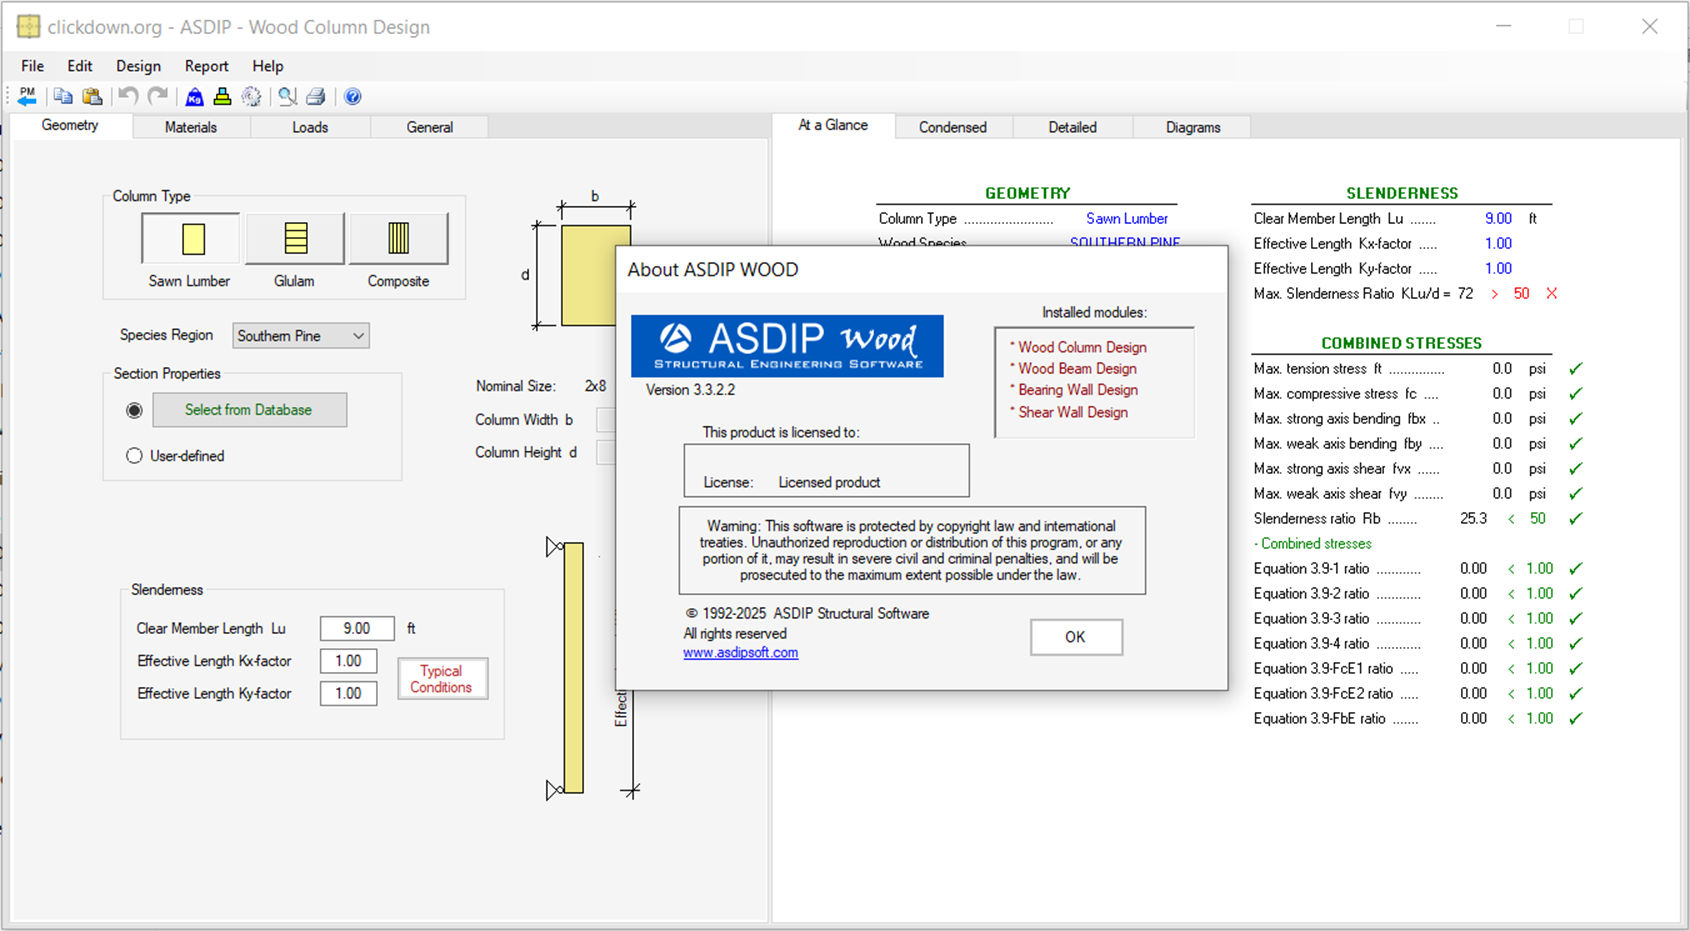
Task: Click the printer icon
Action: (316, 96)
